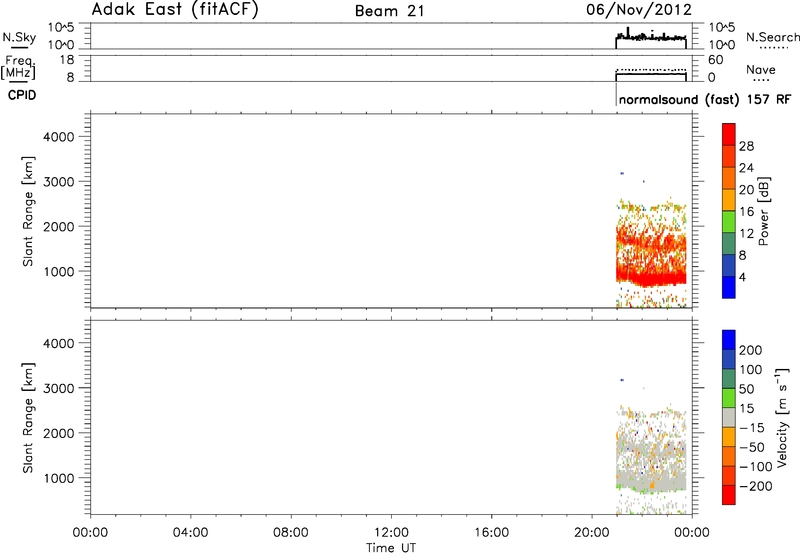Click the noise trace in the N.Sky panel
The height and width of the screenshot is (554, 800).
(x=651, y=37)
